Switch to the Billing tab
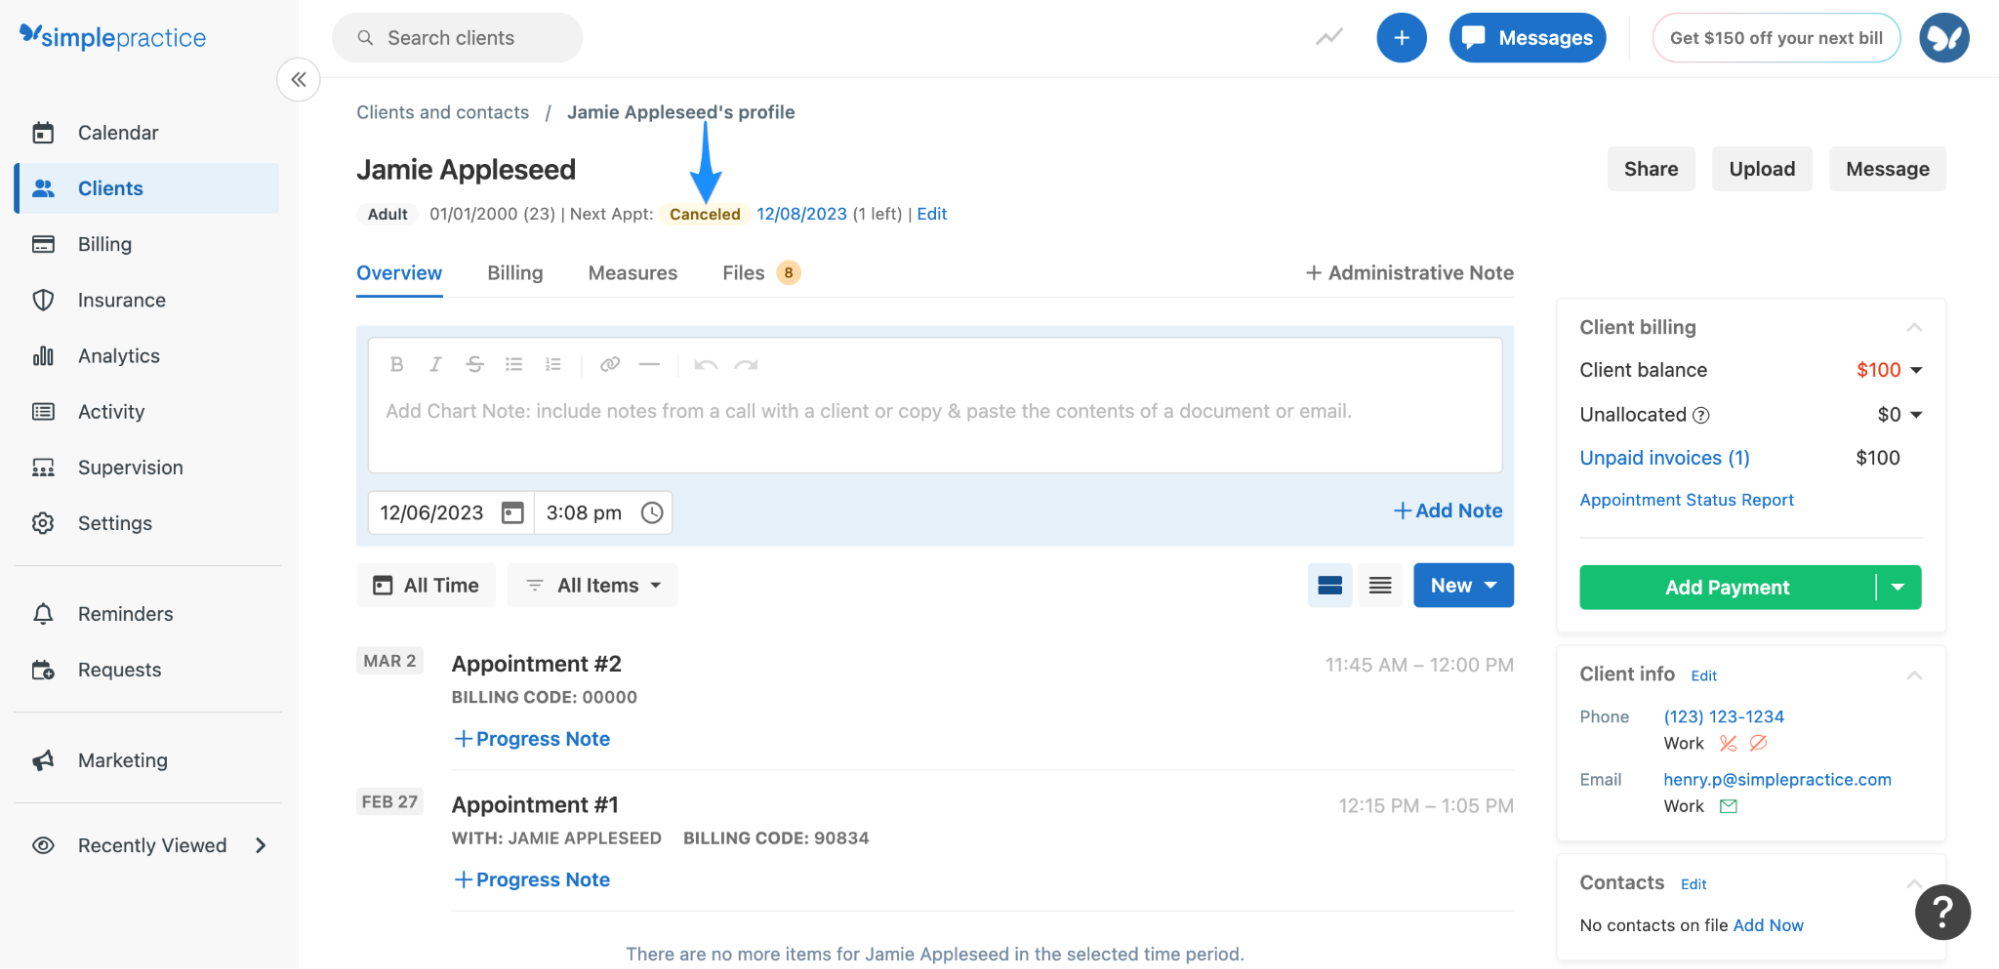Viewport: 1999px width, 969px height. coord(515,272)
